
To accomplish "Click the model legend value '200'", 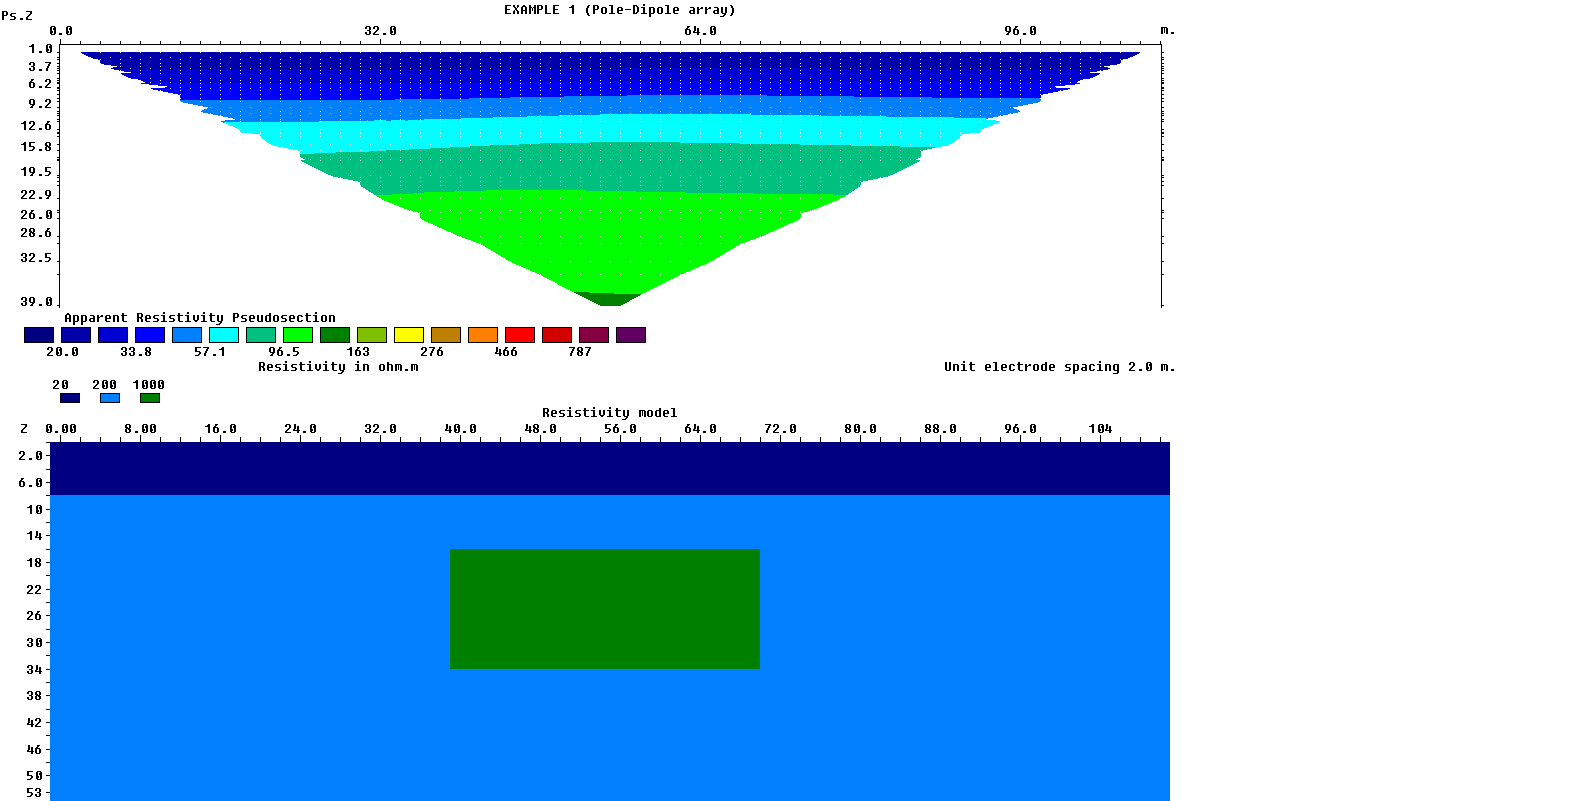I will pos(105,385).
